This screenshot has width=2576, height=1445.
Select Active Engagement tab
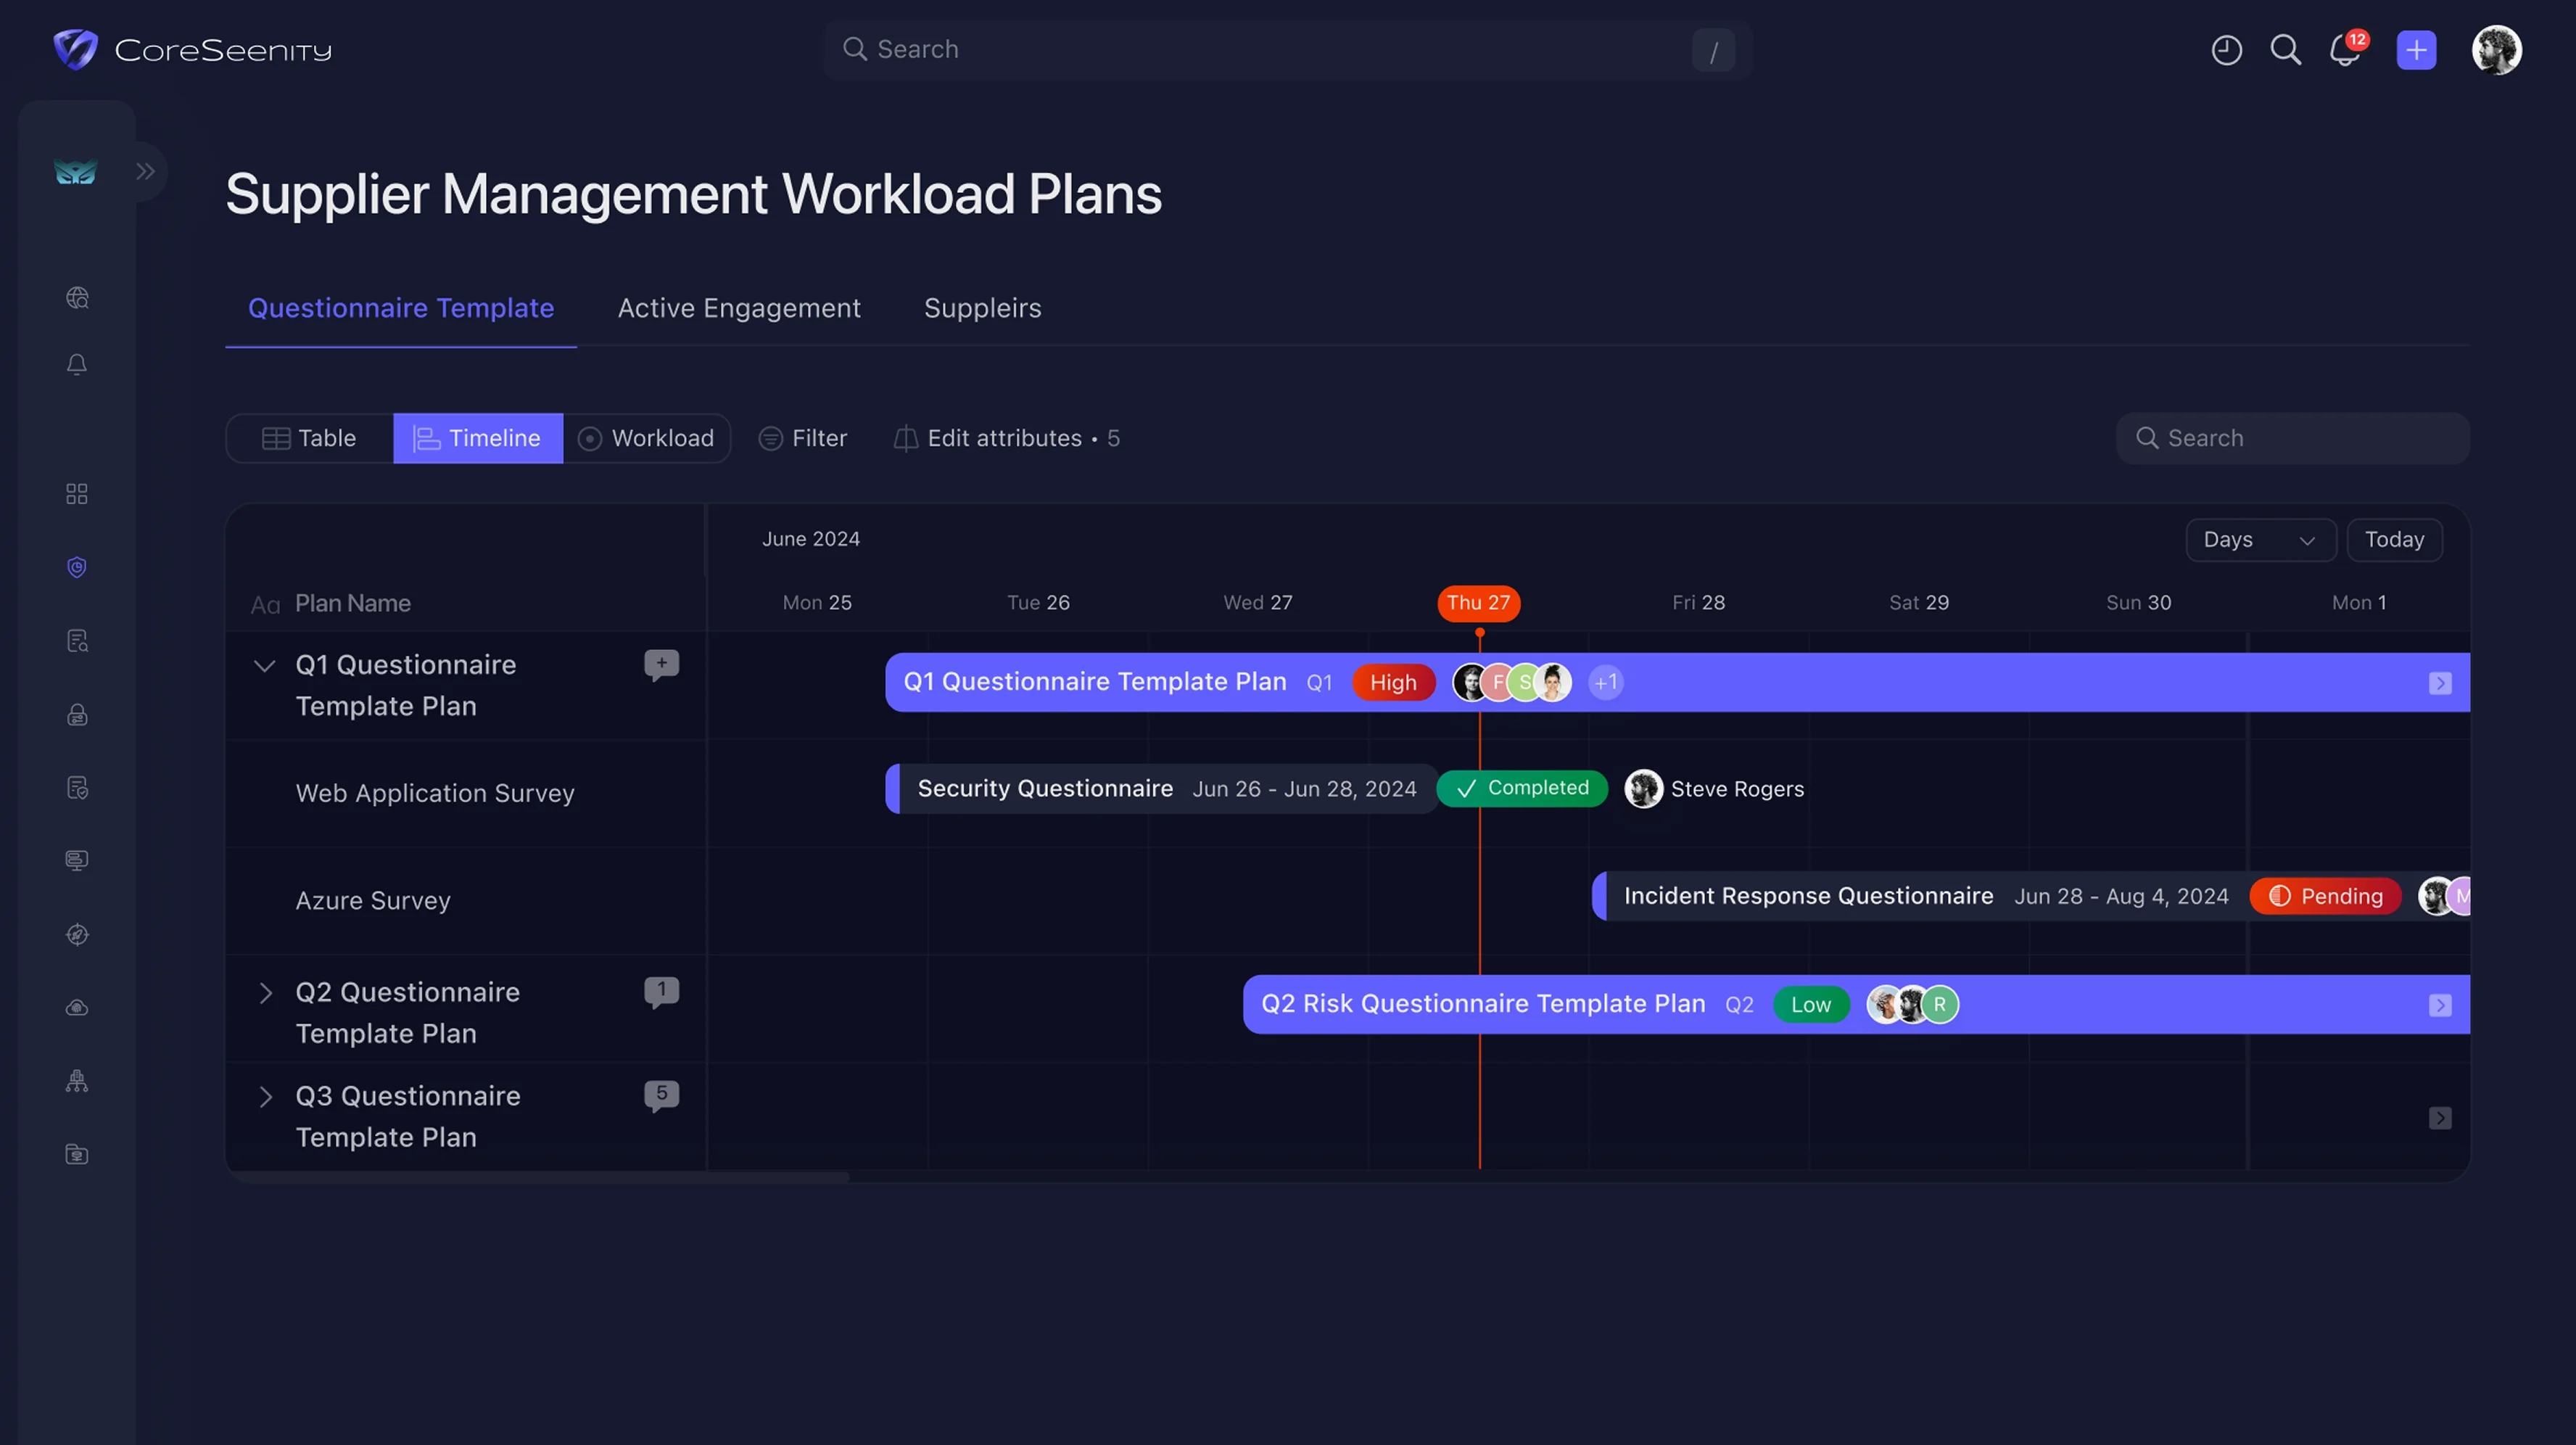739,308
